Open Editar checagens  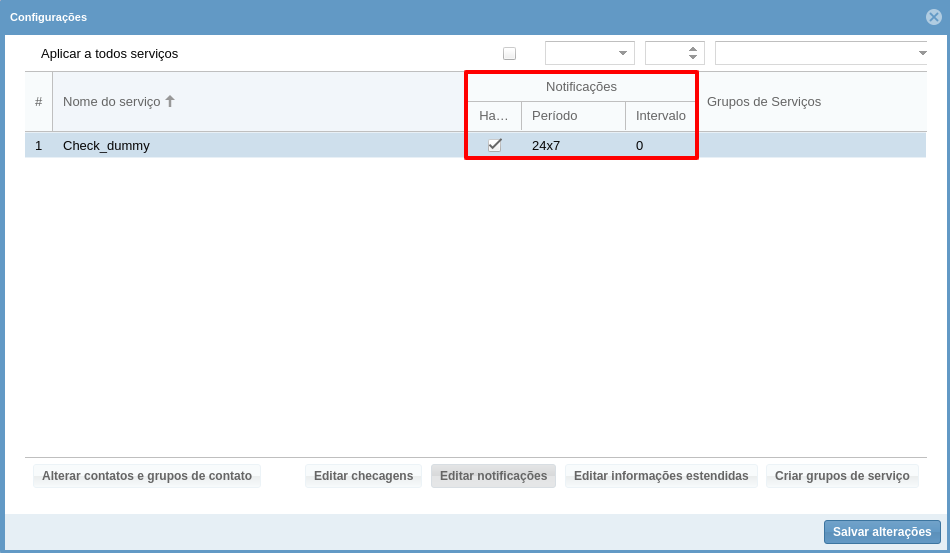[363, 476]
